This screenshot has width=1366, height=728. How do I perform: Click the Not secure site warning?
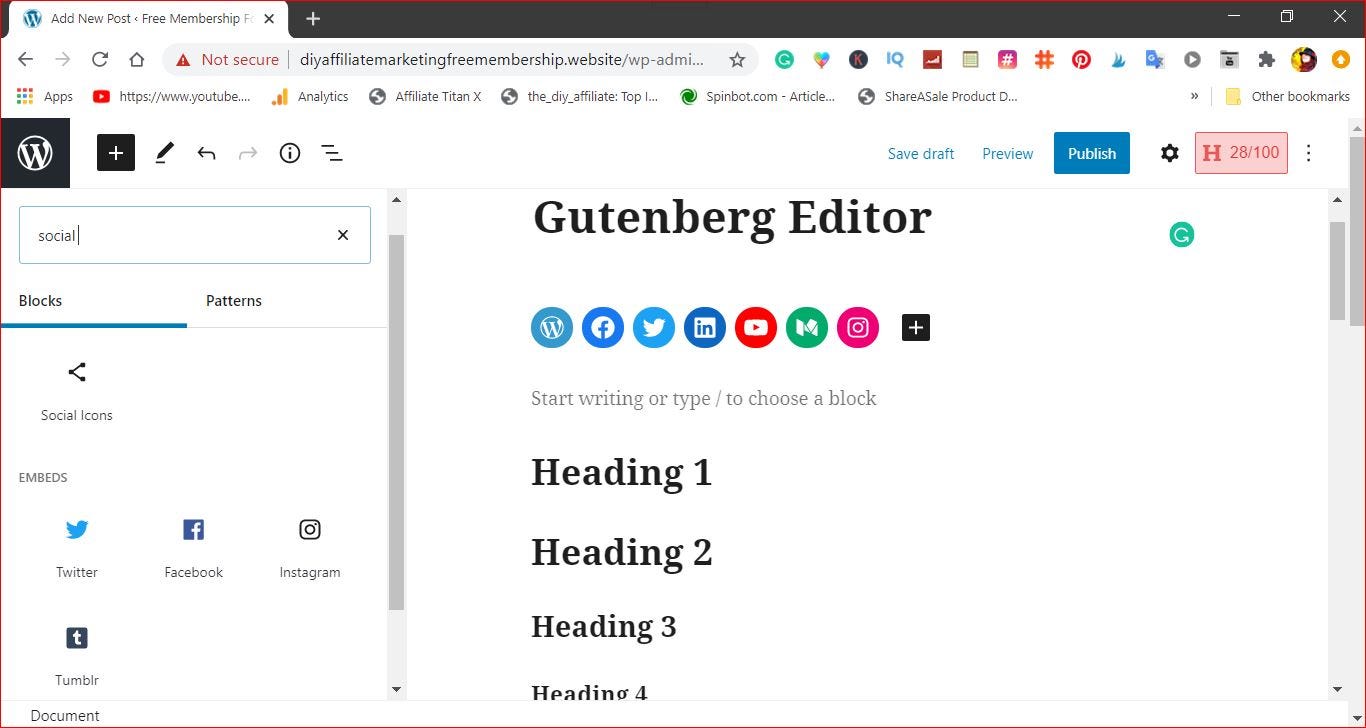(x=227, y=60)
